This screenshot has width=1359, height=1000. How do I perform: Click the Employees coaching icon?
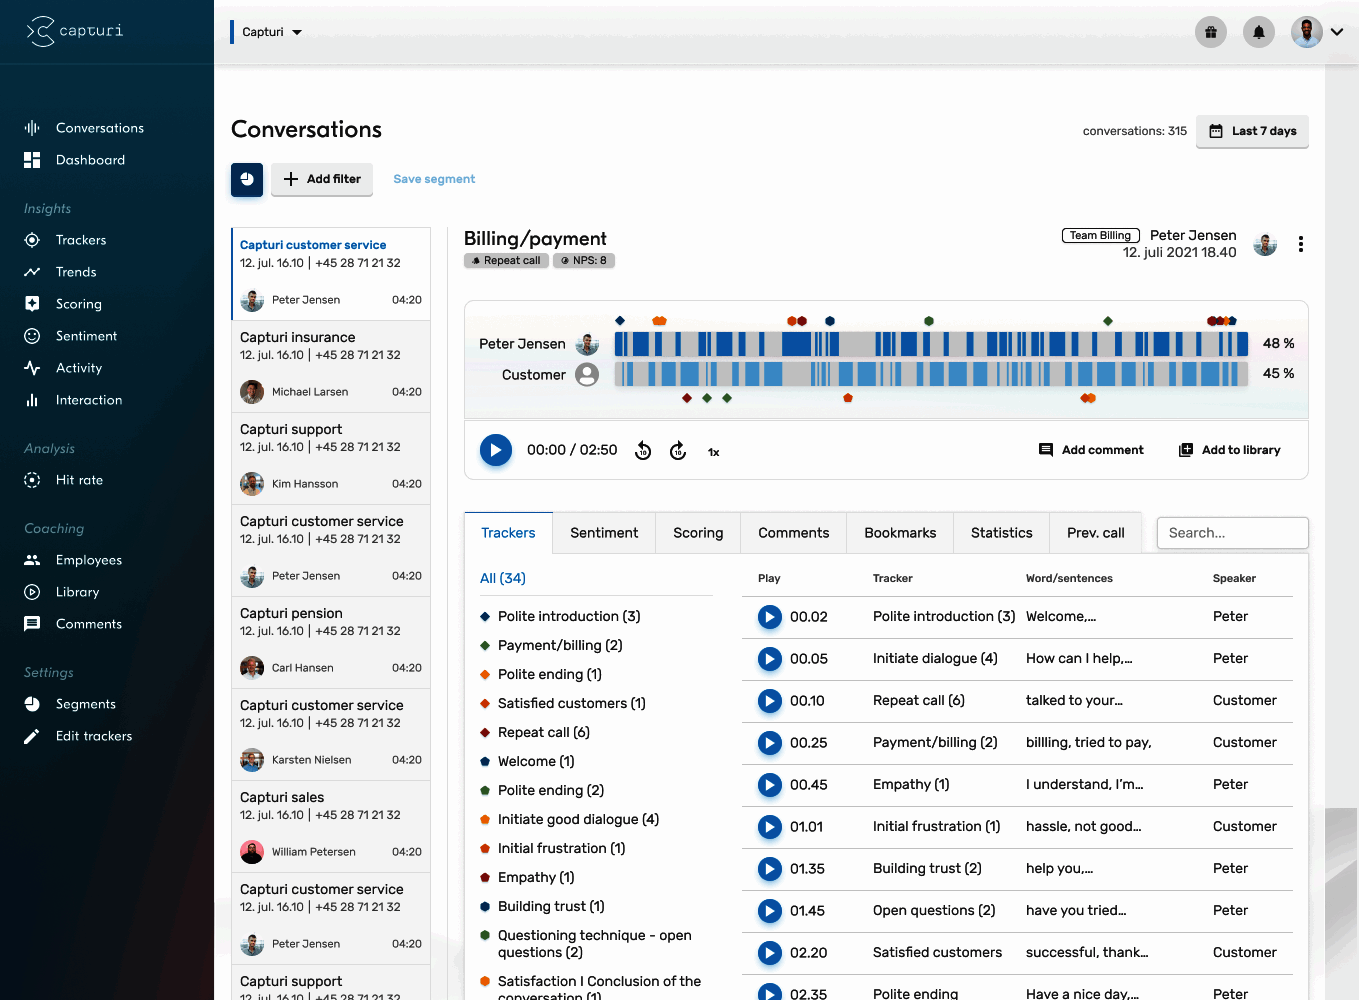33,559
